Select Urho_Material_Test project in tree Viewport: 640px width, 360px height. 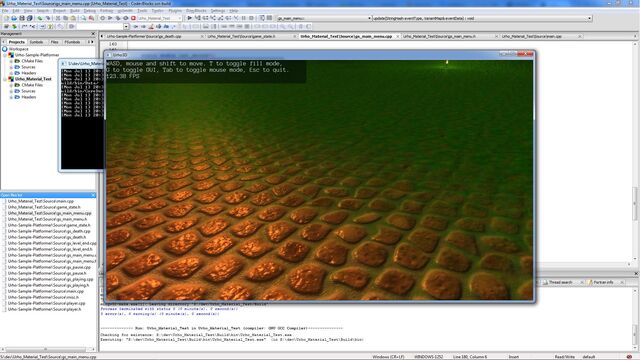(33, 79)
